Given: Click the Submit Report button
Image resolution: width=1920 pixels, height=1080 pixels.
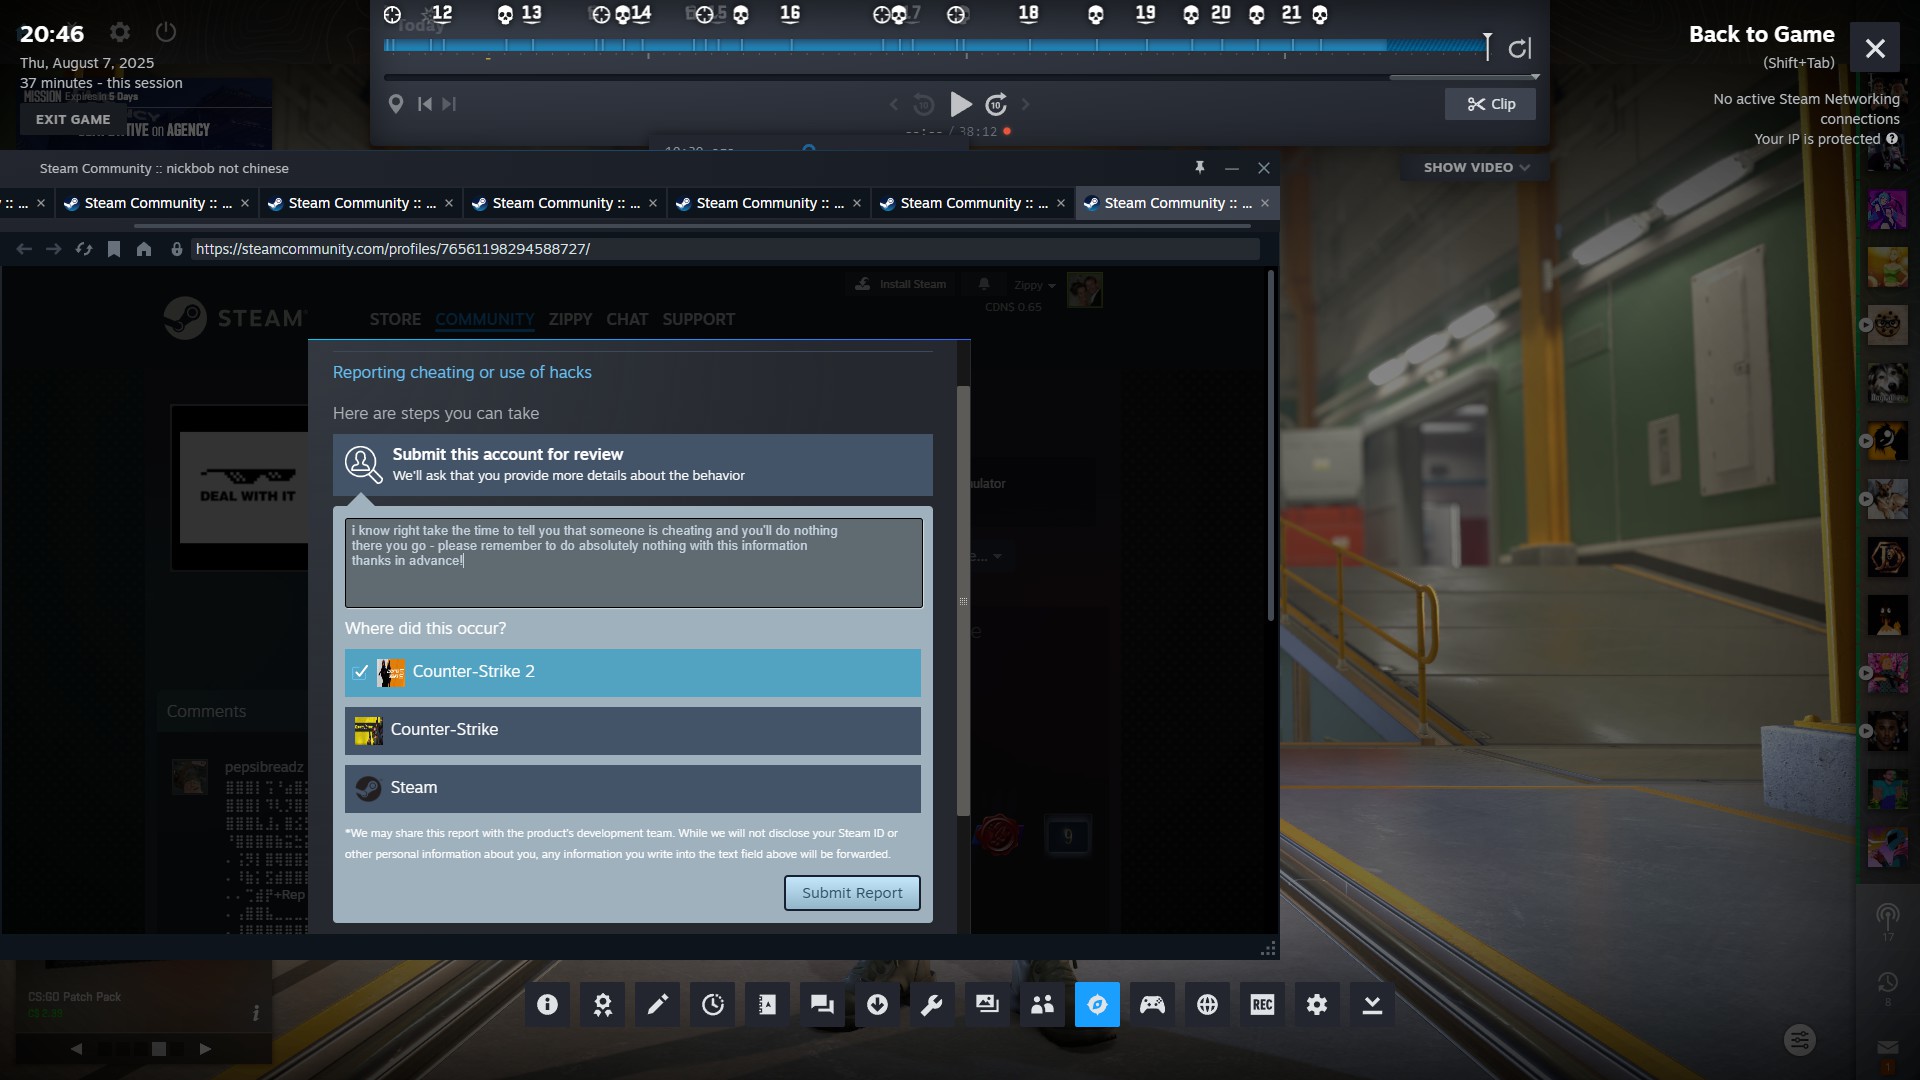Looking at the screenshot, I should (851, 893).
